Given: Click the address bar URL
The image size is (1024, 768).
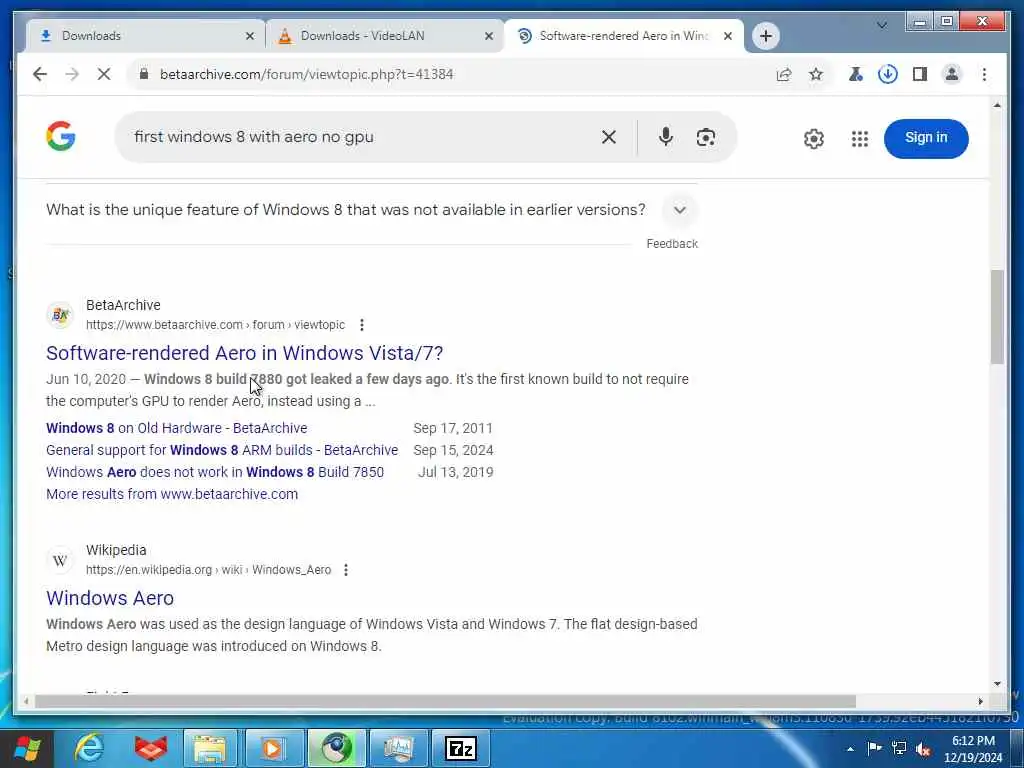Looking at the screenshot, I should point(306,74).
